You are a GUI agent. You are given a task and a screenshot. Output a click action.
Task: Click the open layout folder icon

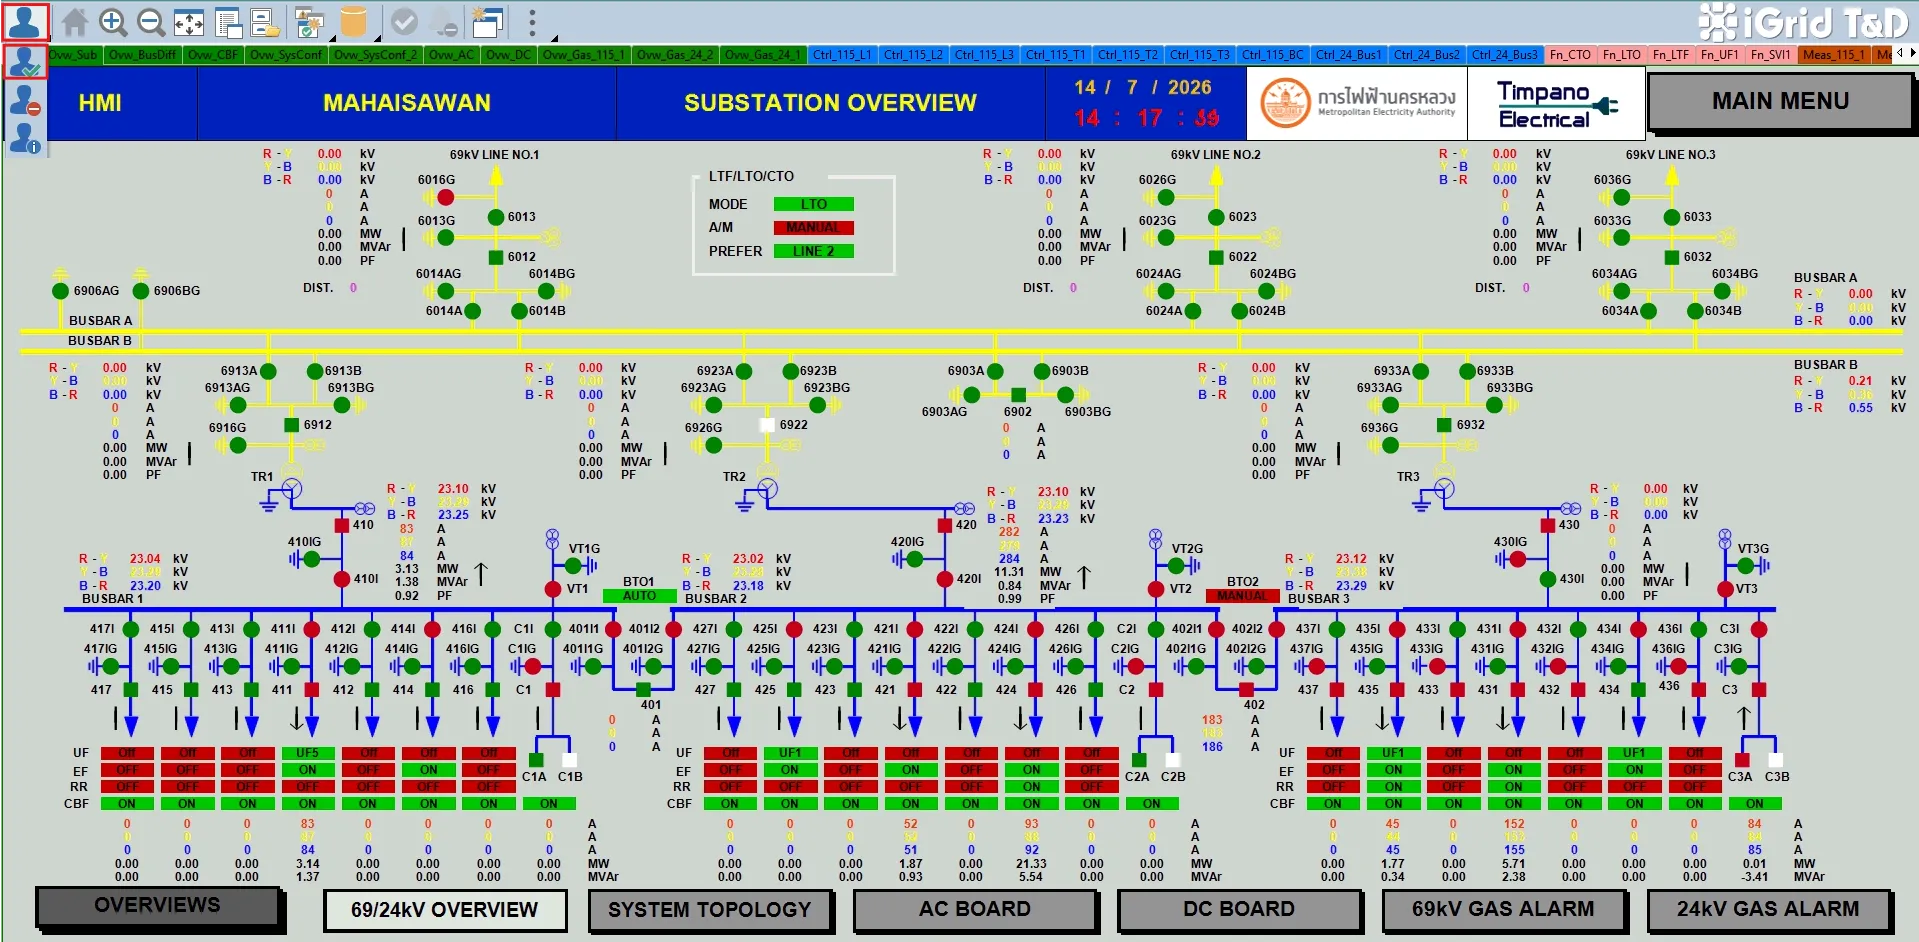(265, 21)
